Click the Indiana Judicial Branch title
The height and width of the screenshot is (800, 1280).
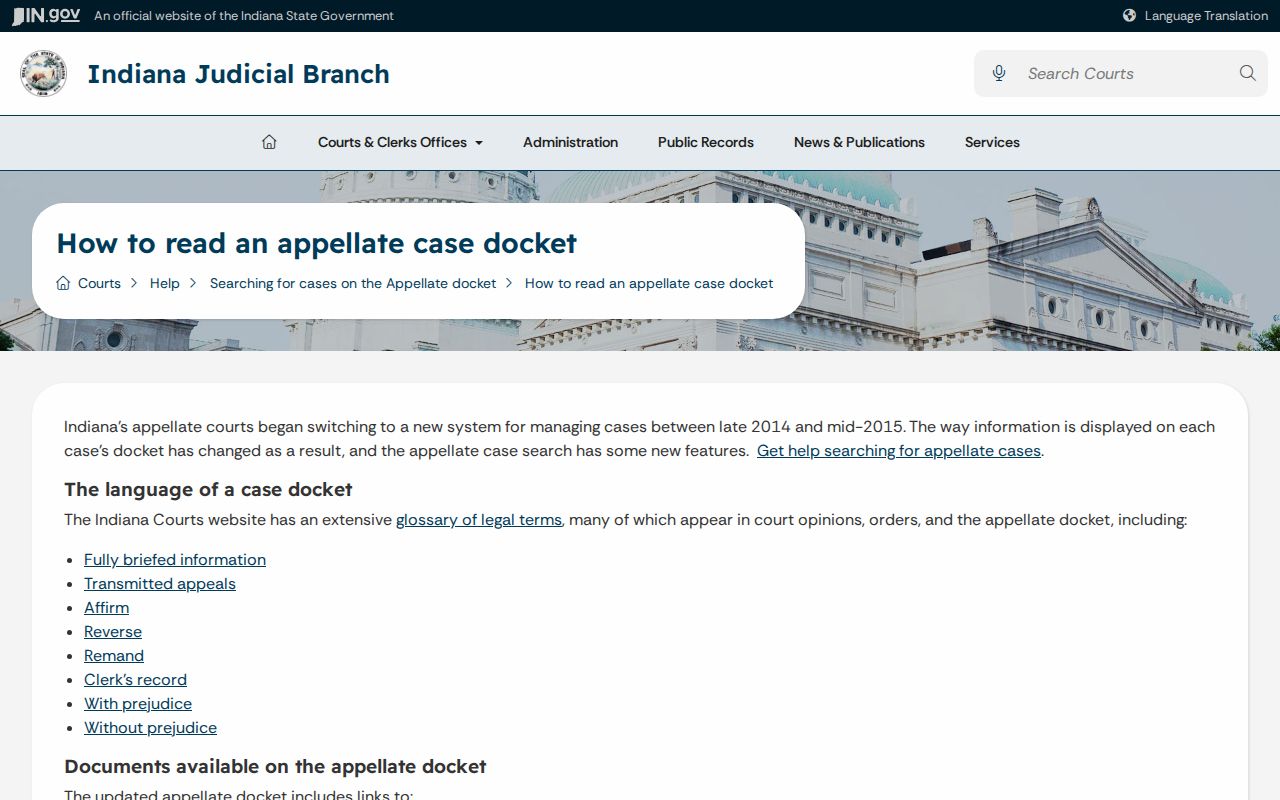point(238,74)
